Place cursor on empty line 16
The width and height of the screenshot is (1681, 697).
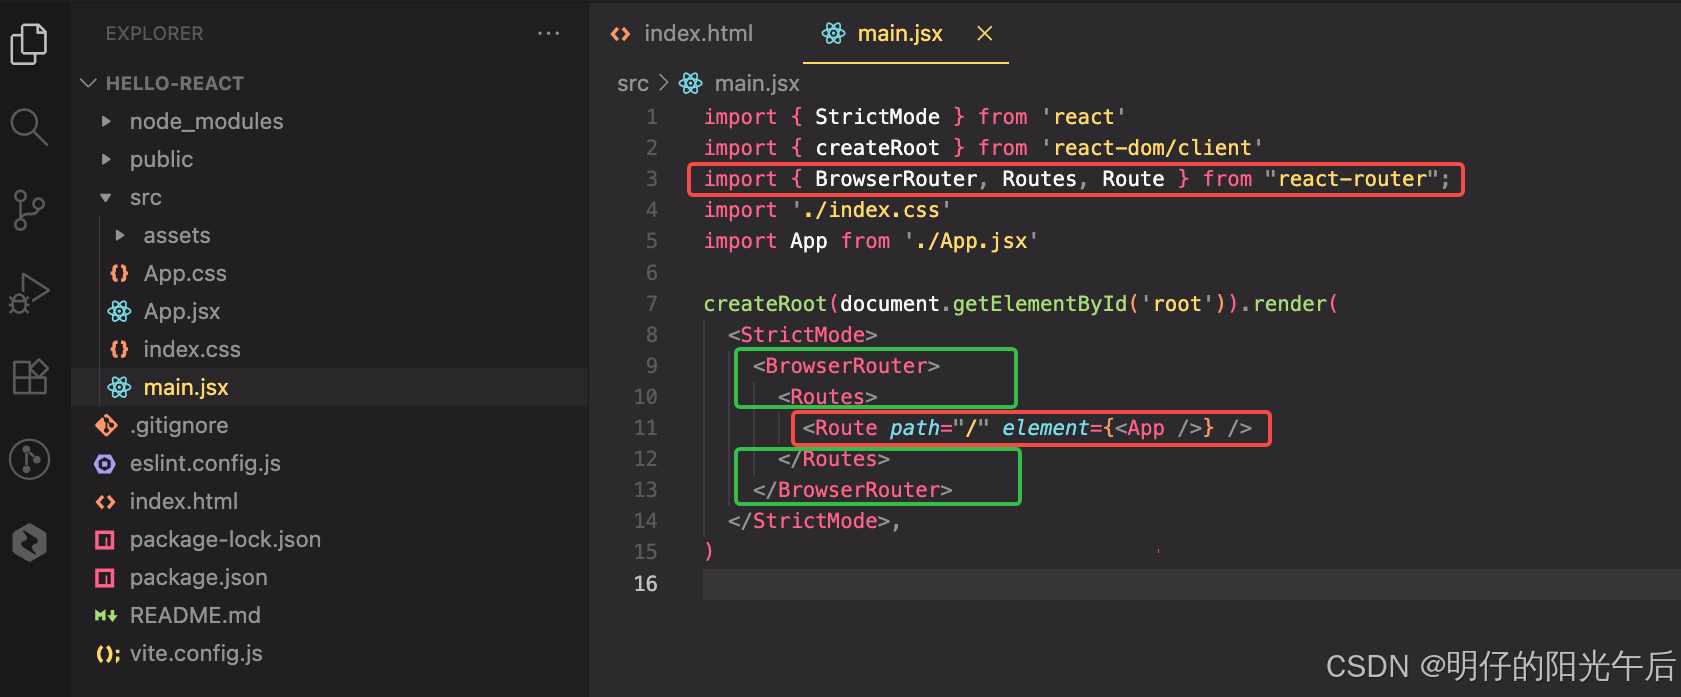point(1192,584)
